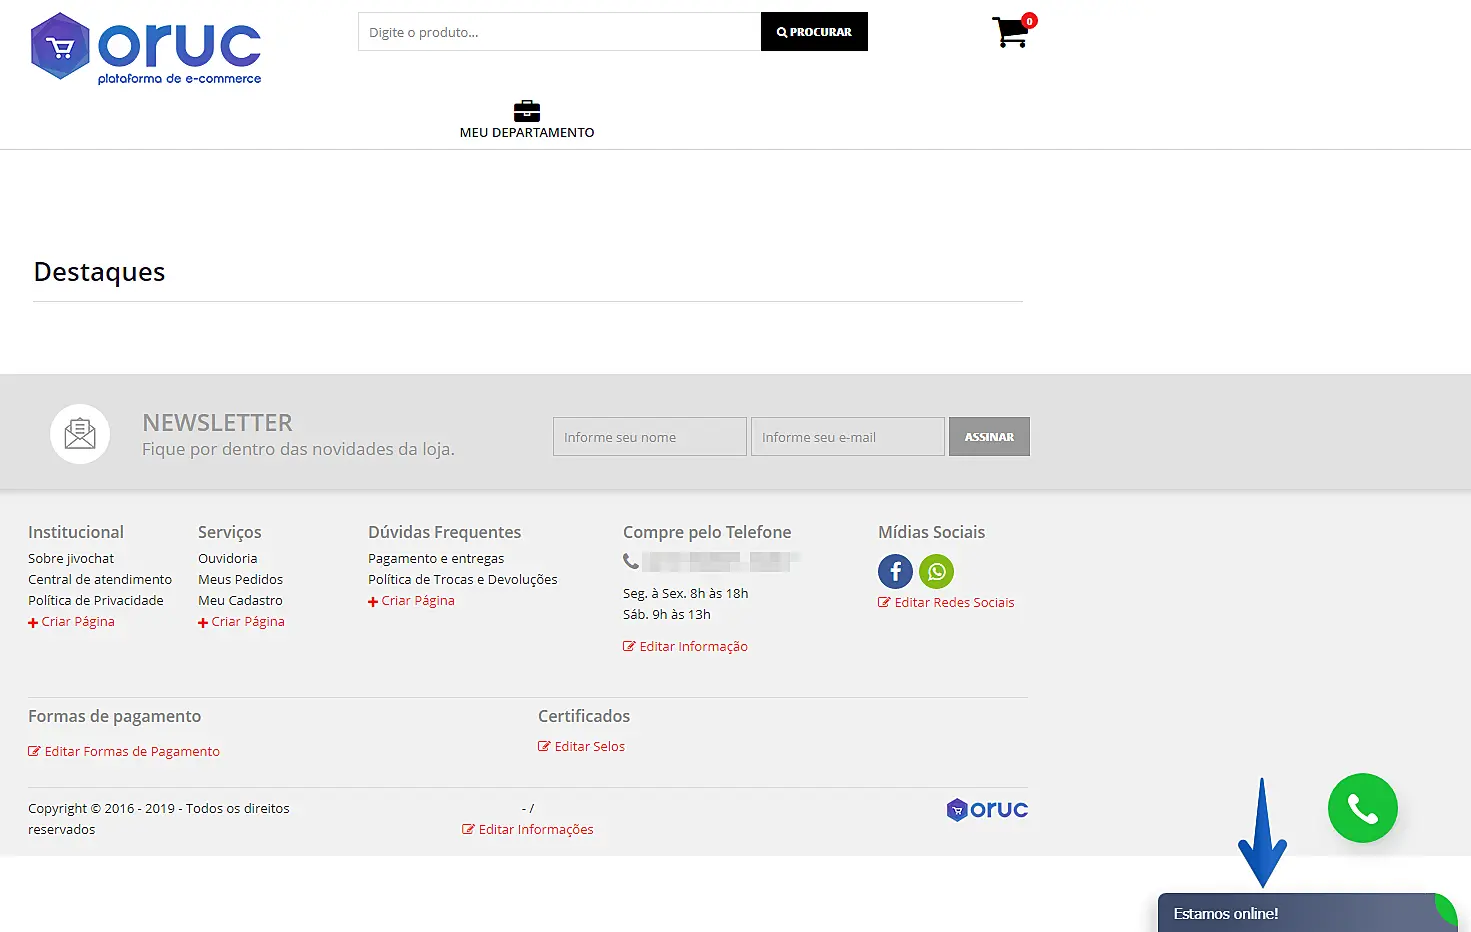The width and height of the screenshot is (1471, 932).
Task: Click 'Criar Página' under Institucional
Action: 77,621
